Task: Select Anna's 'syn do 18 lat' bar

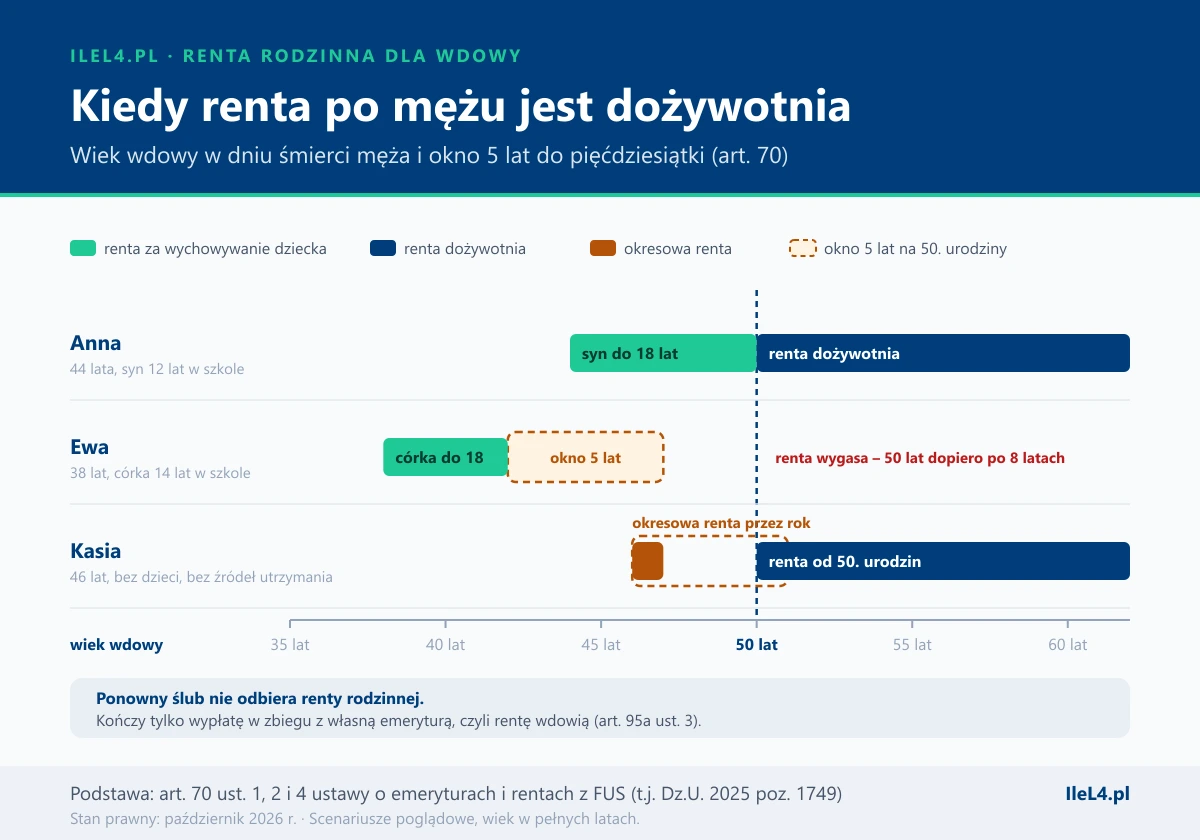Action: (x=663, y=353)
